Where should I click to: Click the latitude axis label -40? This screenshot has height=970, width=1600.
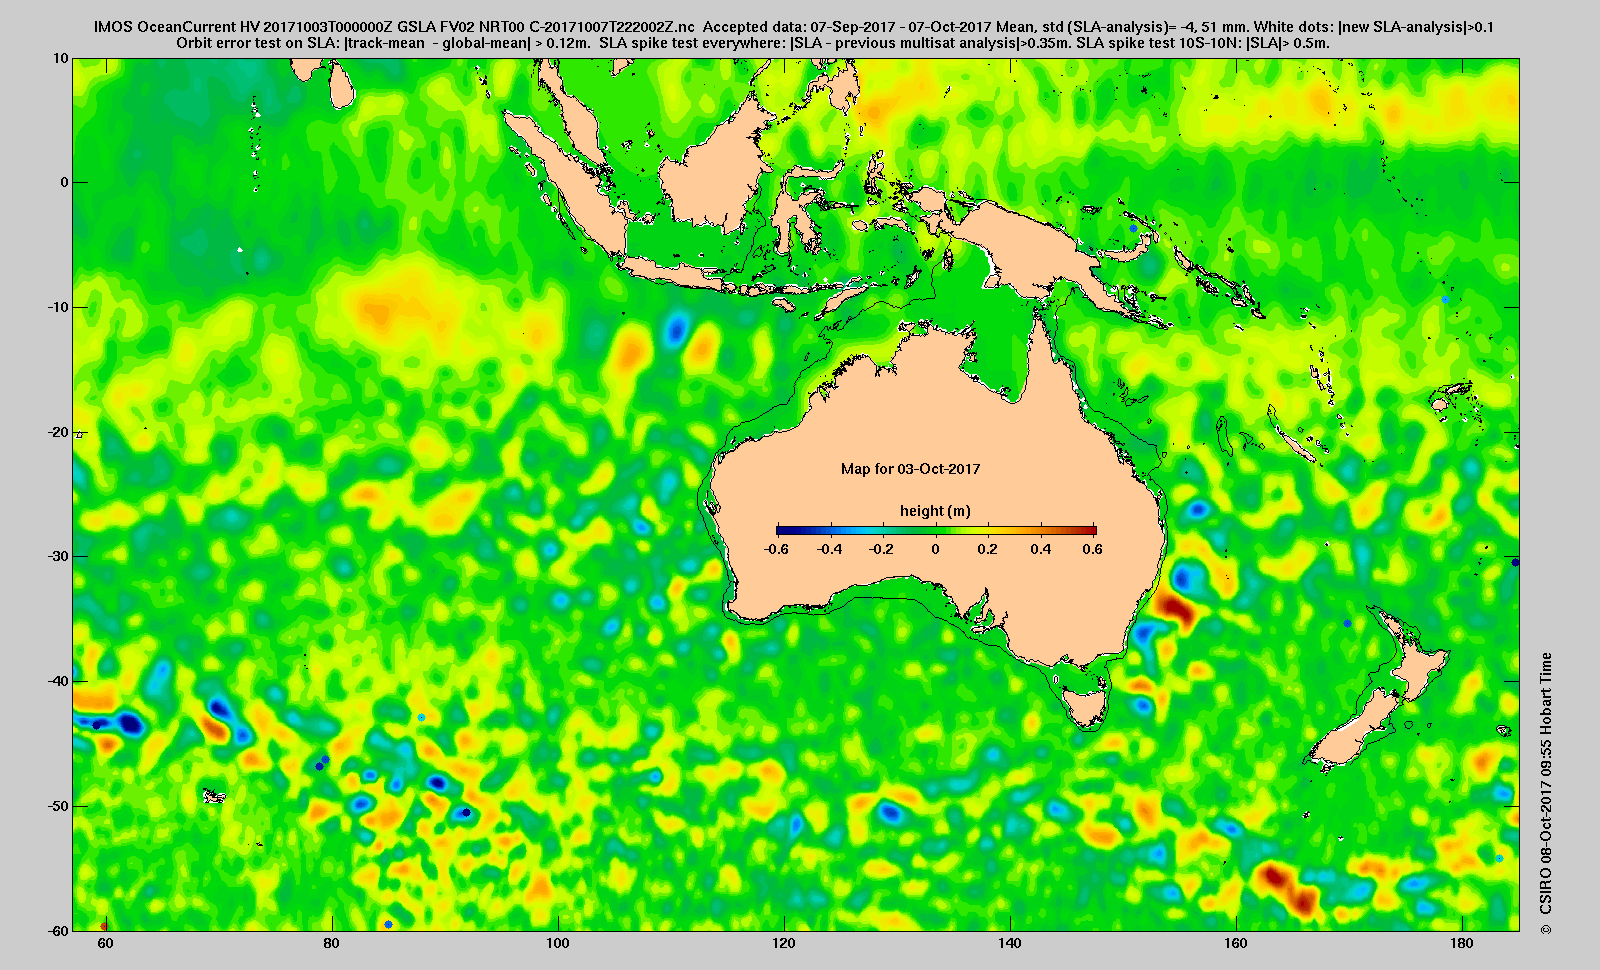58,681
